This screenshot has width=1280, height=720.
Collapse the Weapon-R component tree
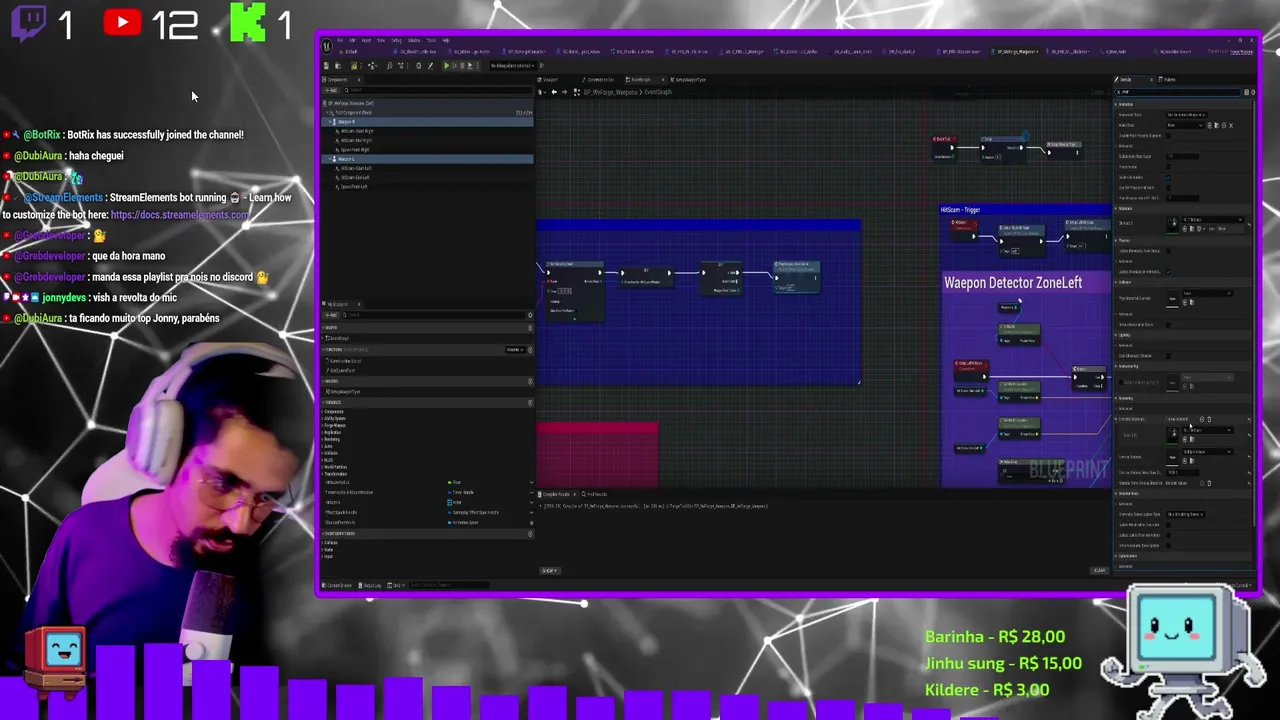point(330,122)
